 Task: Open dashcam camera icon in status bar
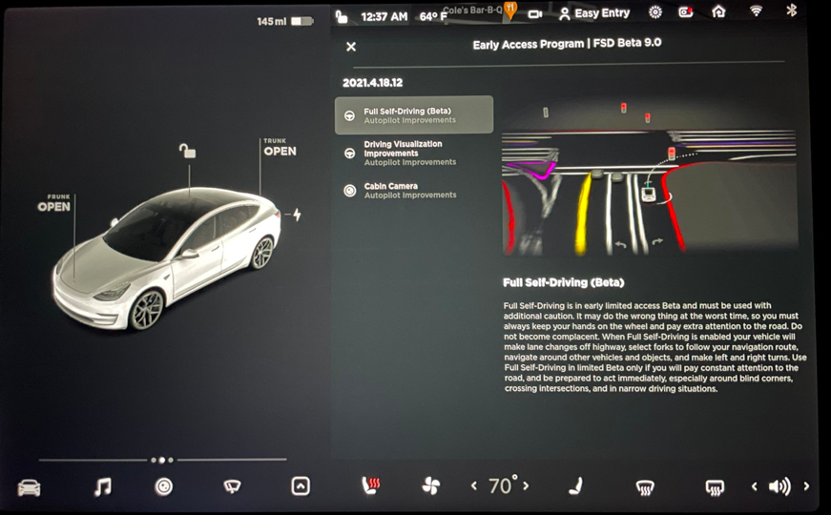click(535, 14)
